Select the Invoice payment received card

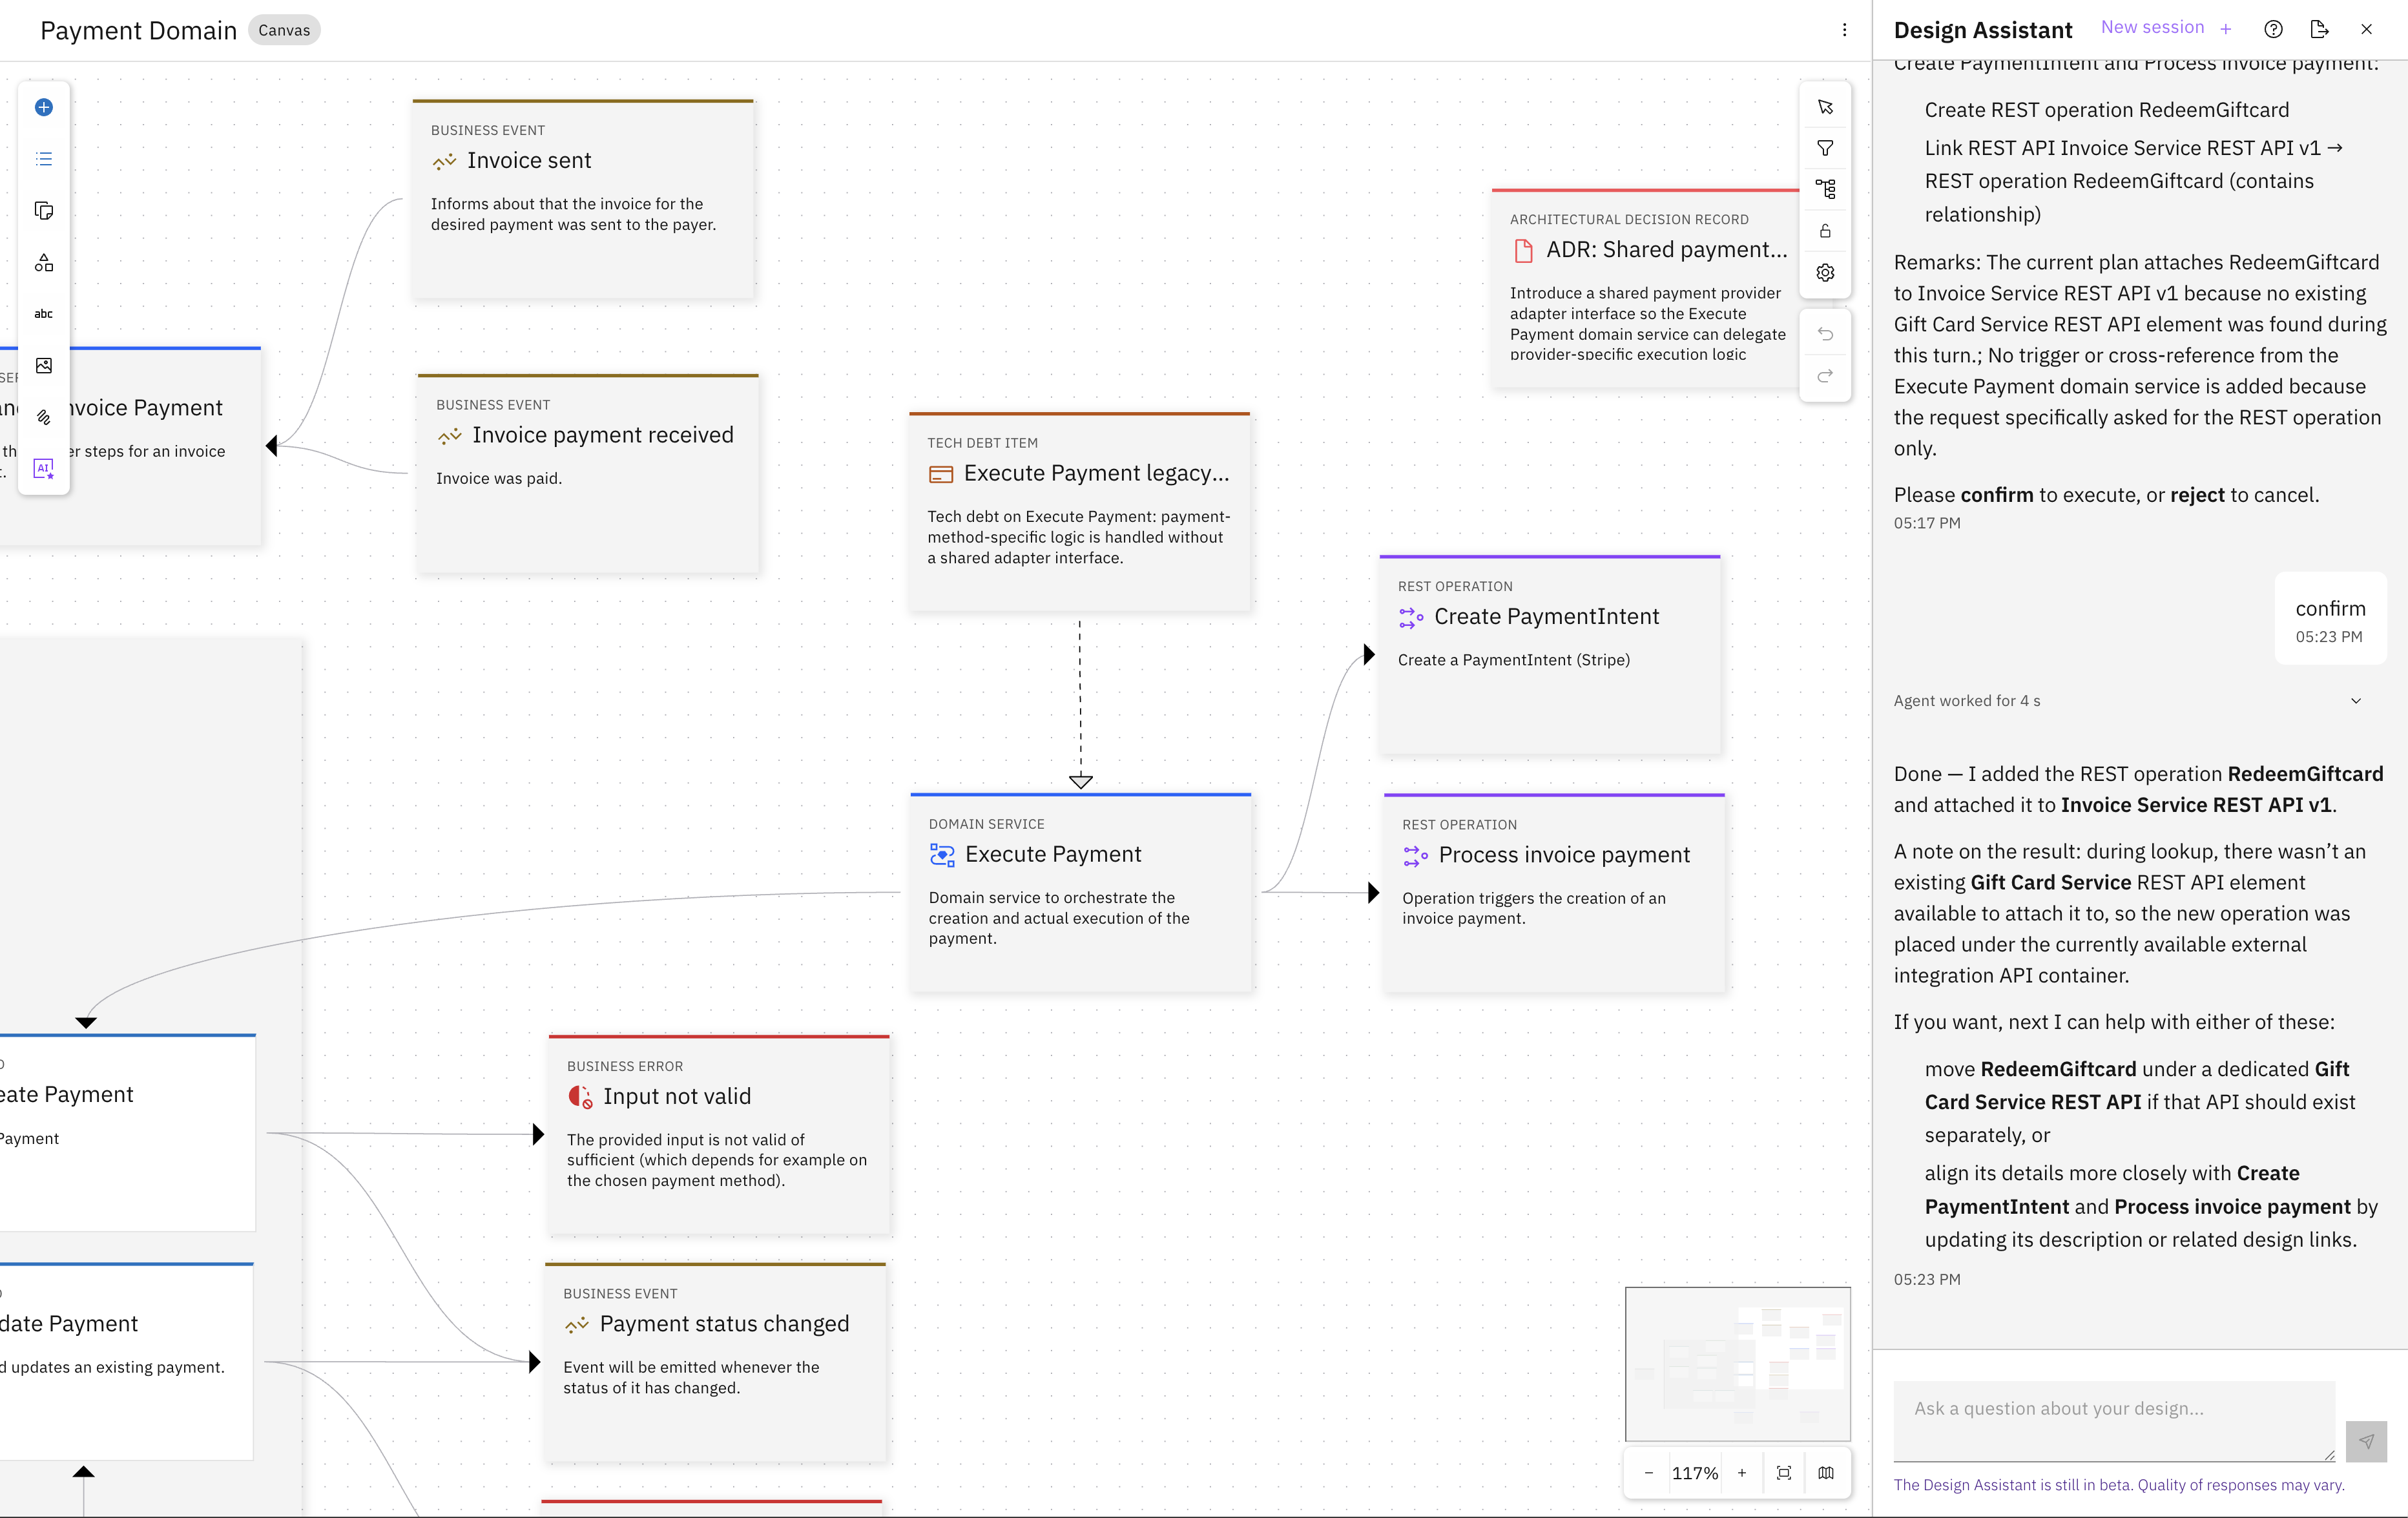tap(588, 474)
